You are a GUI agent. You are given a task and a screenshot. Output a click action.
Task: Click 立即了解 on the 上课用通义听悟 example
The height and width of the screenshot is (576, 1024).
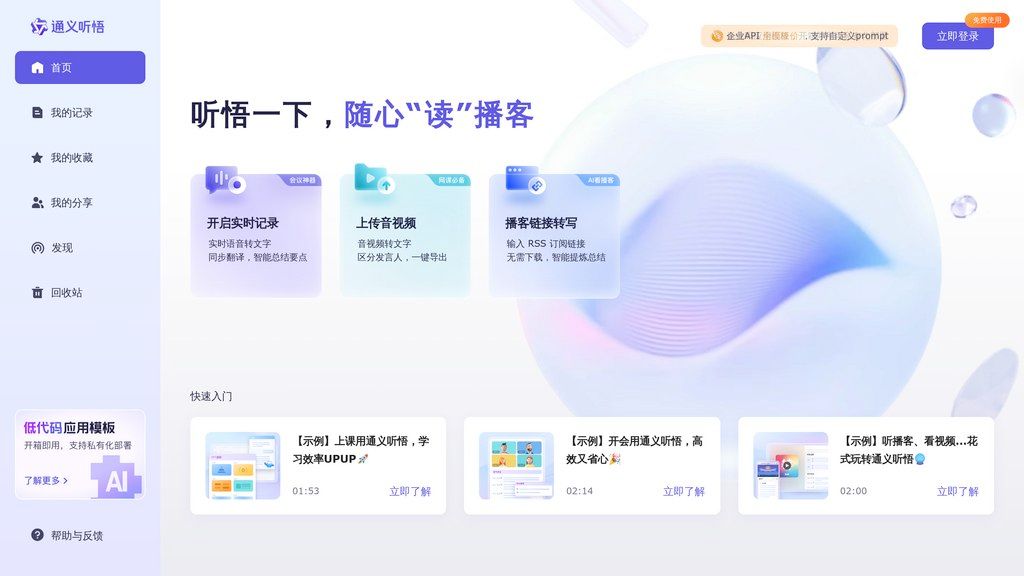[410, 491]
